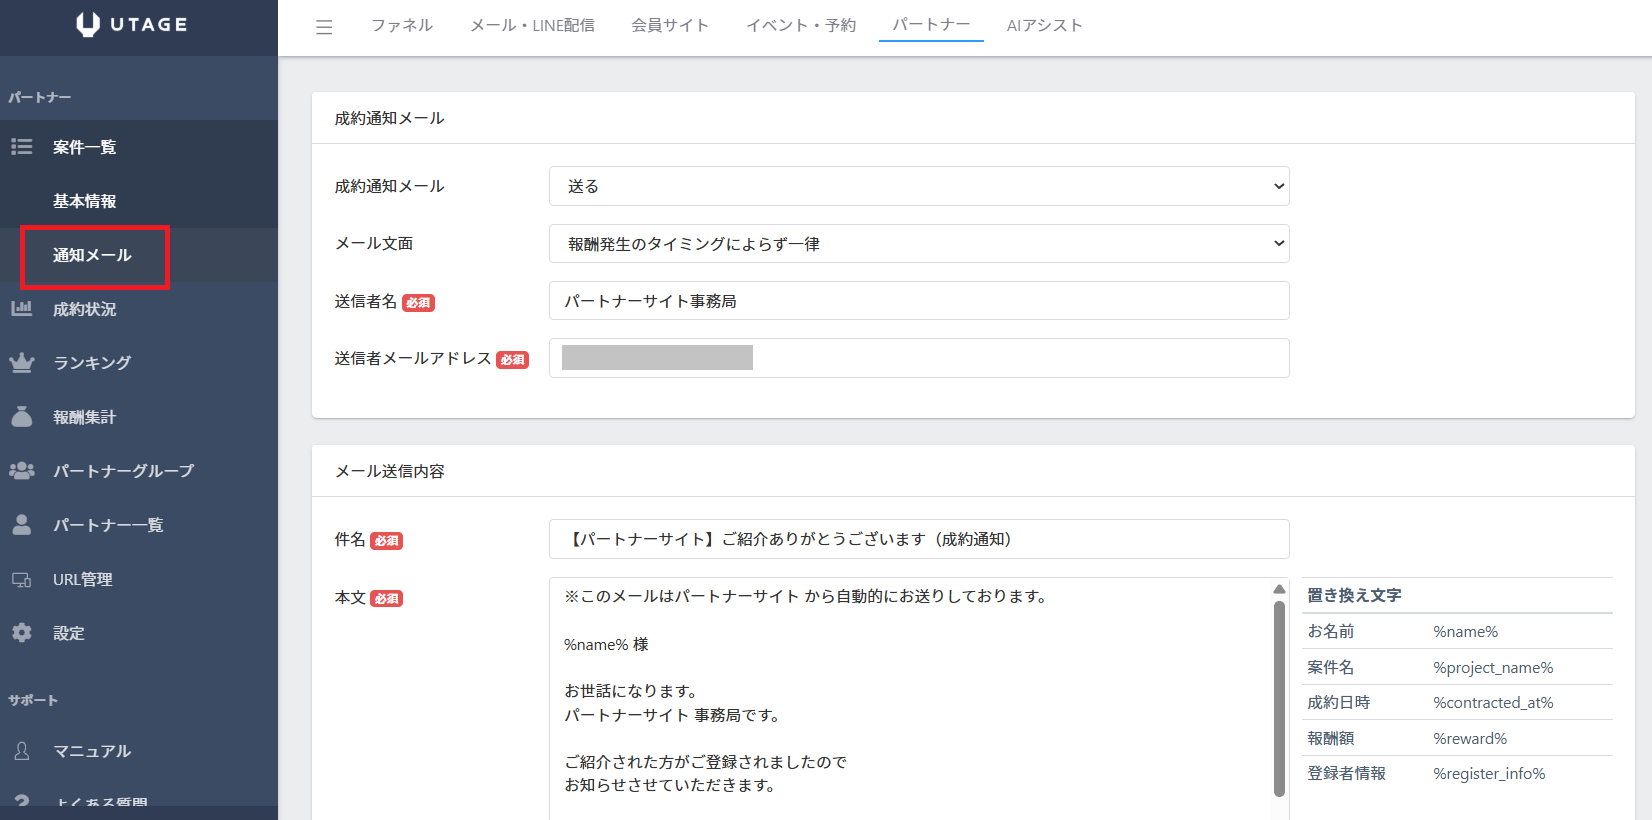Viewport: 1652px width, 820px height.
Task: Click the 案件一覧 list icon
Action: point(22,147)
